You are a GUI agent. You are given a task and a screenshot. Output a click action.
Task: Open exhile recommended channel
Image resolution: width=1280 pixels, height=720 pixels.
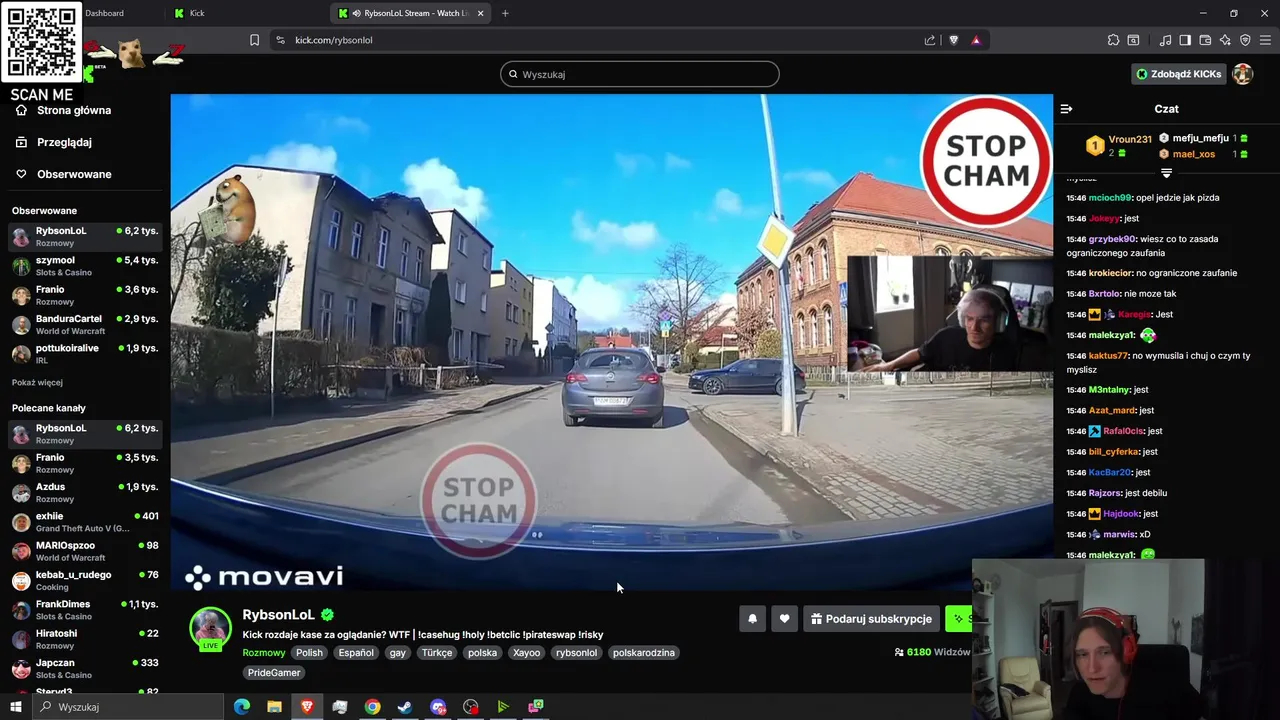85,521
